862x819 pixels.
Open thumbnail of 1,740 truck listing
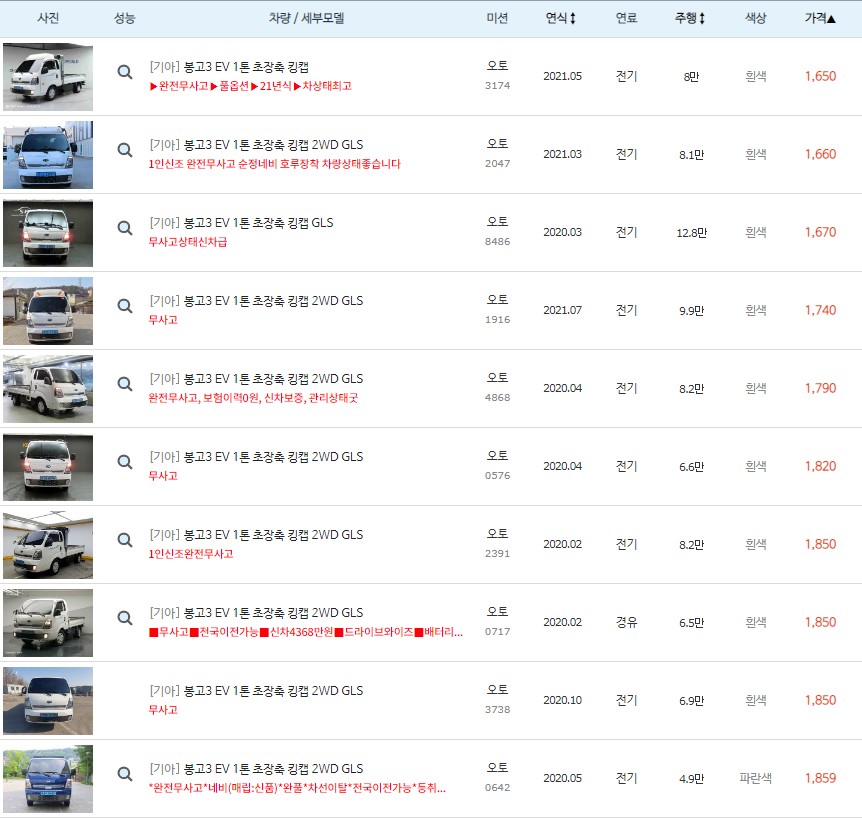coord(48,311)
